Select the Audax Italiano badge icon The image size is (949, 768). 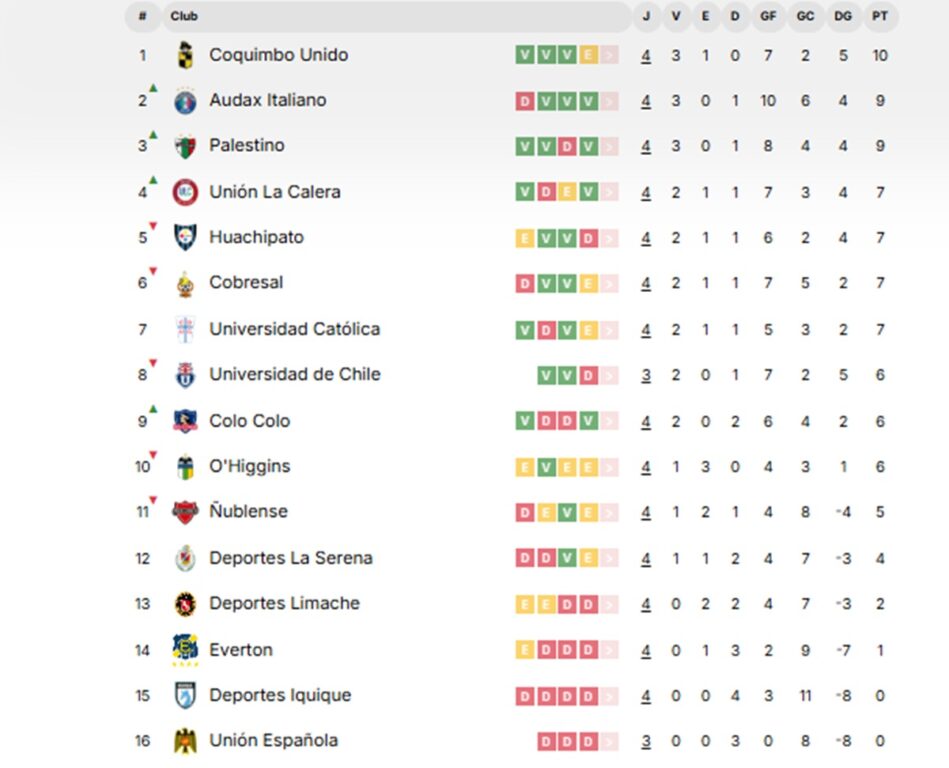185,100
